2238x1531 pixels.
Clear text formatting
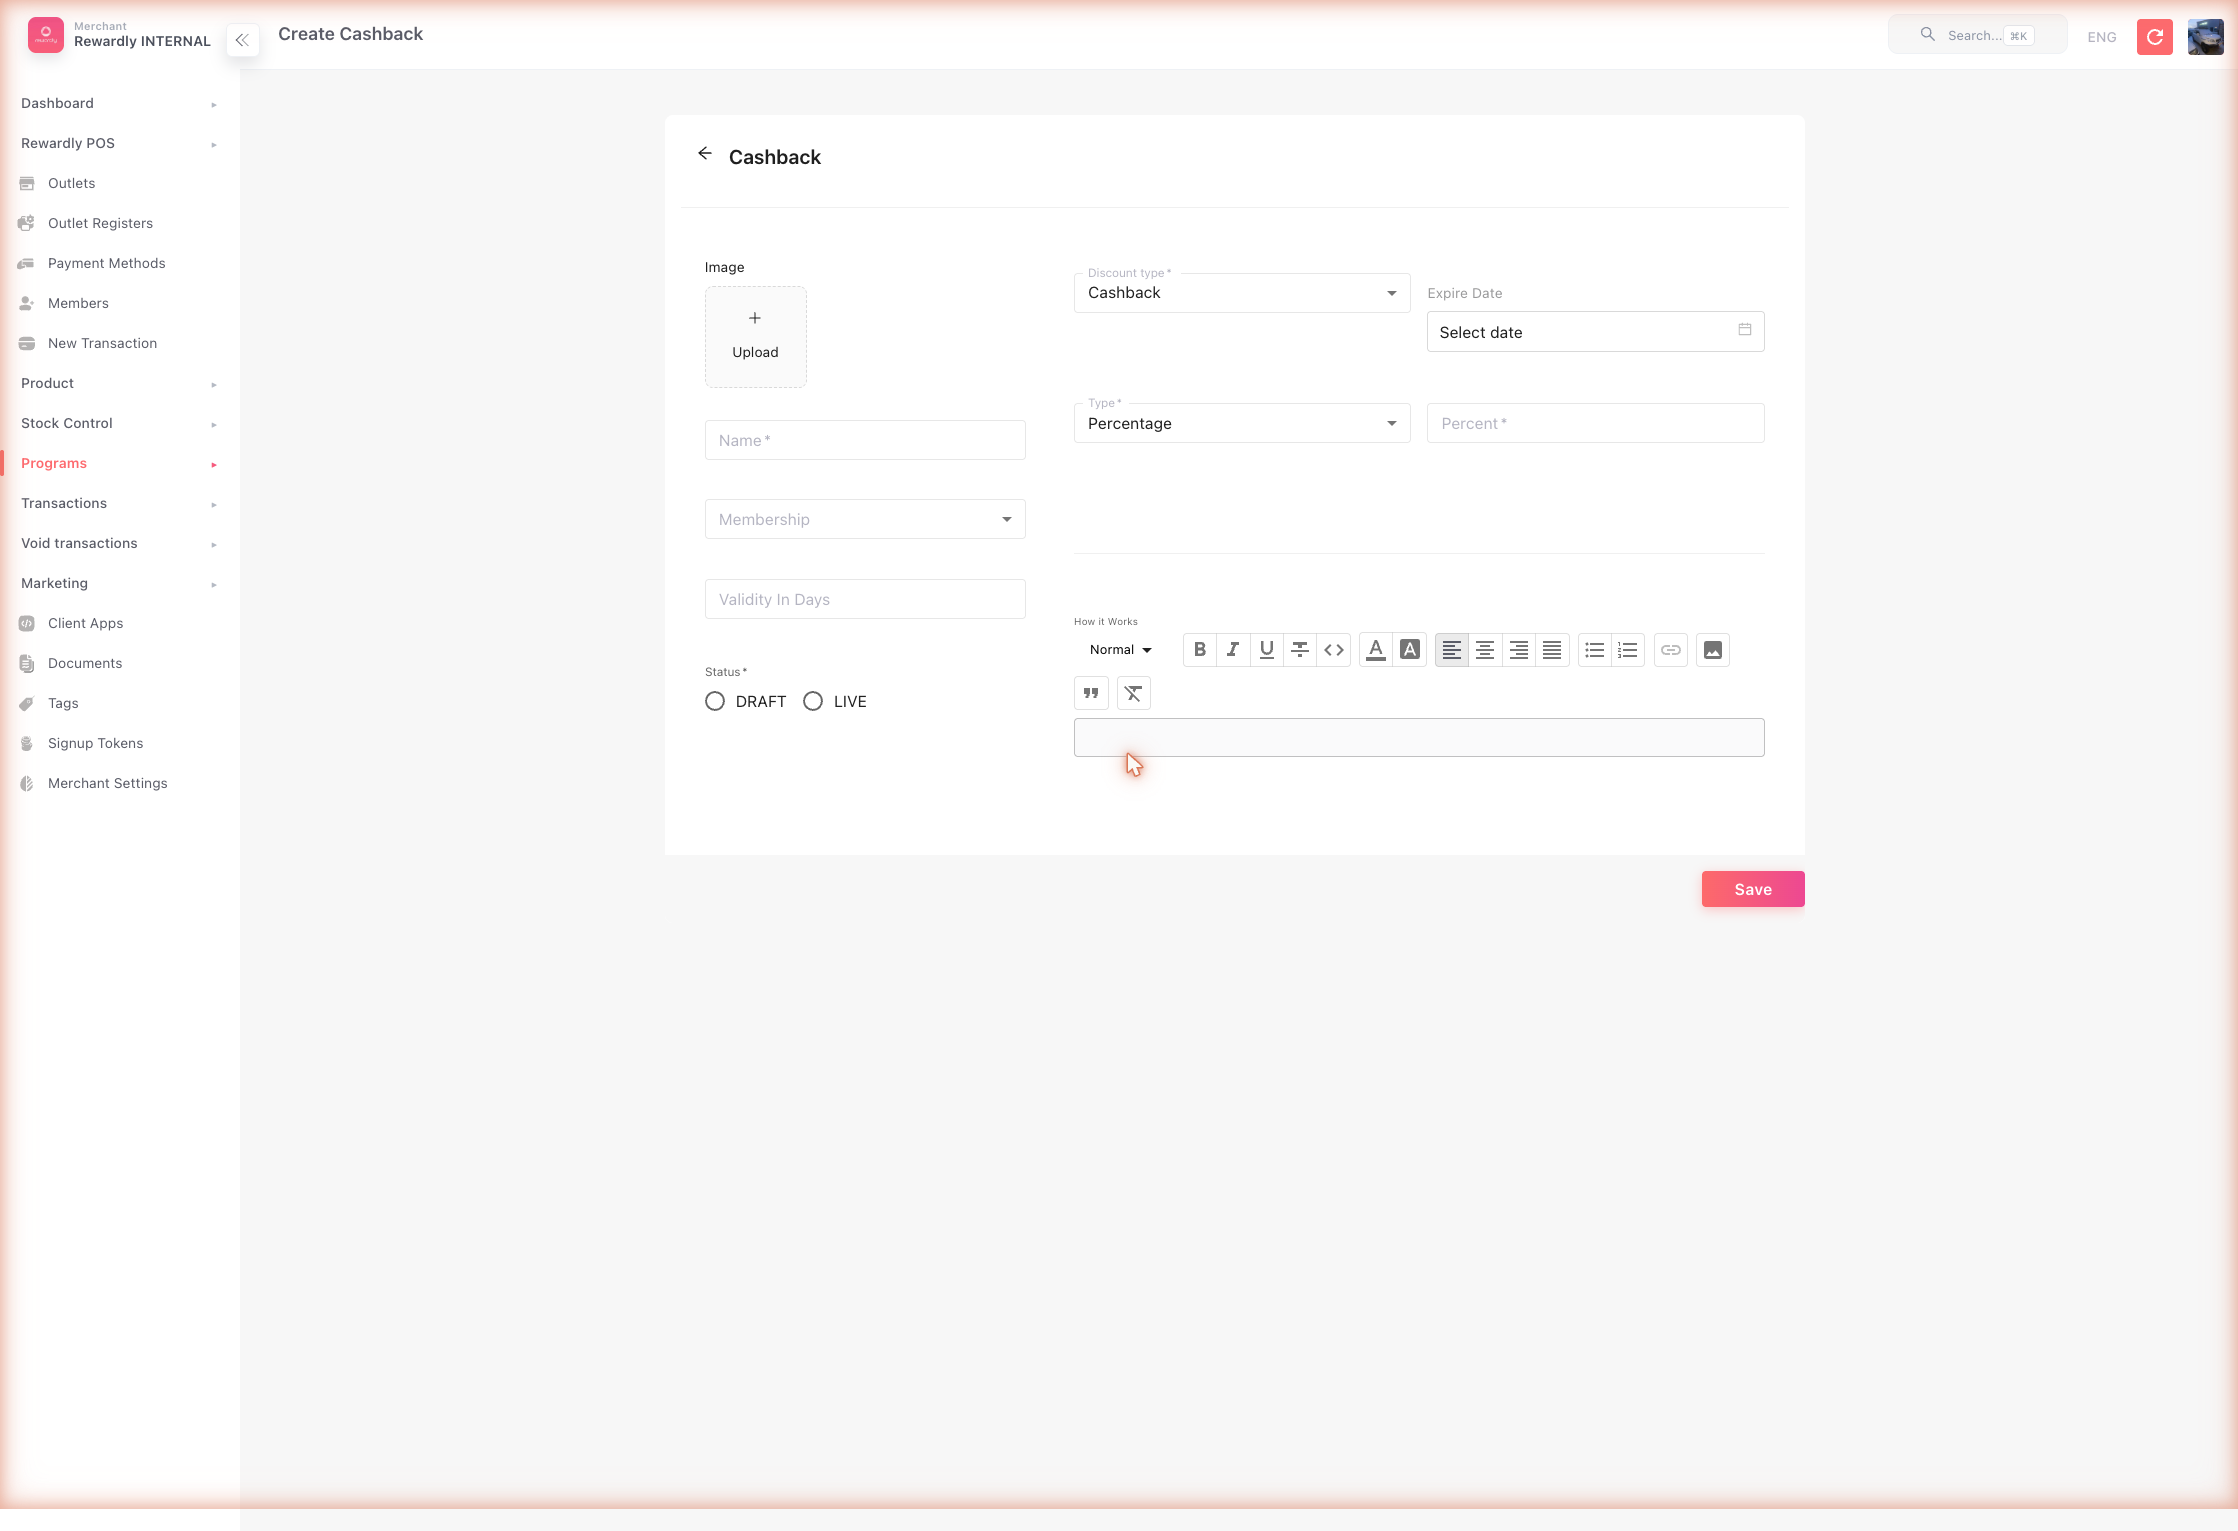(x=1133, y=693)
